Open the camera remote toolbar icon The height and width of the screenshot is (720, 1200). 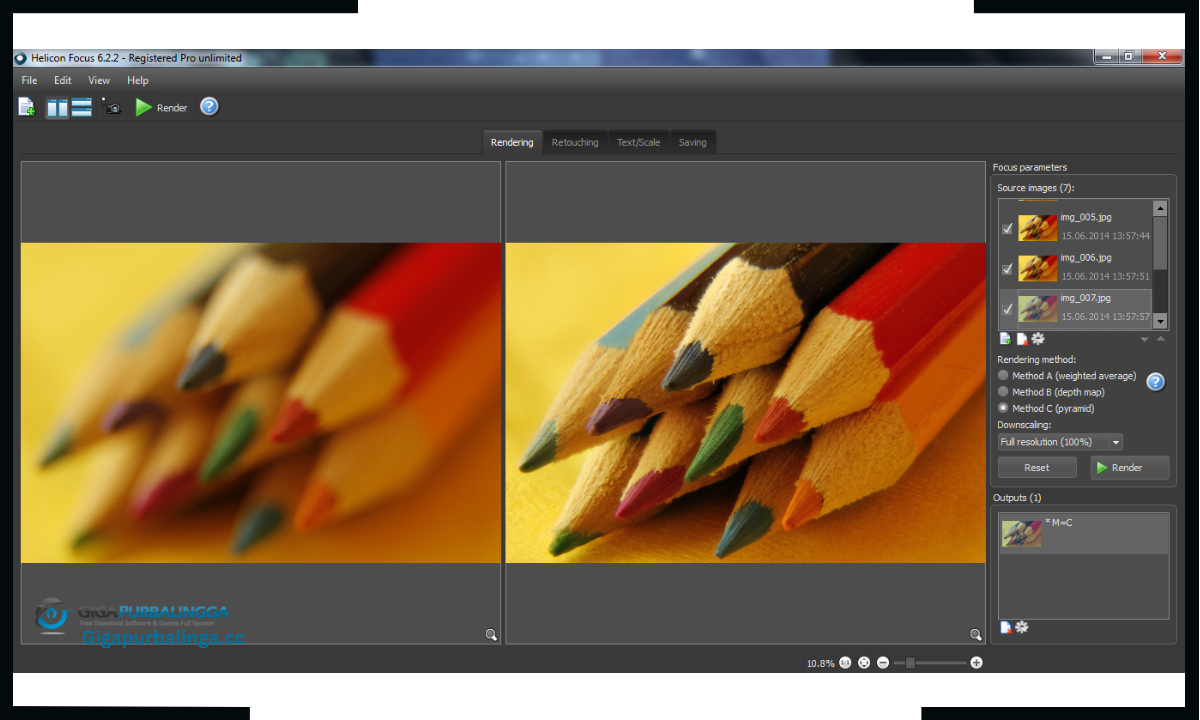pos(111,107)
